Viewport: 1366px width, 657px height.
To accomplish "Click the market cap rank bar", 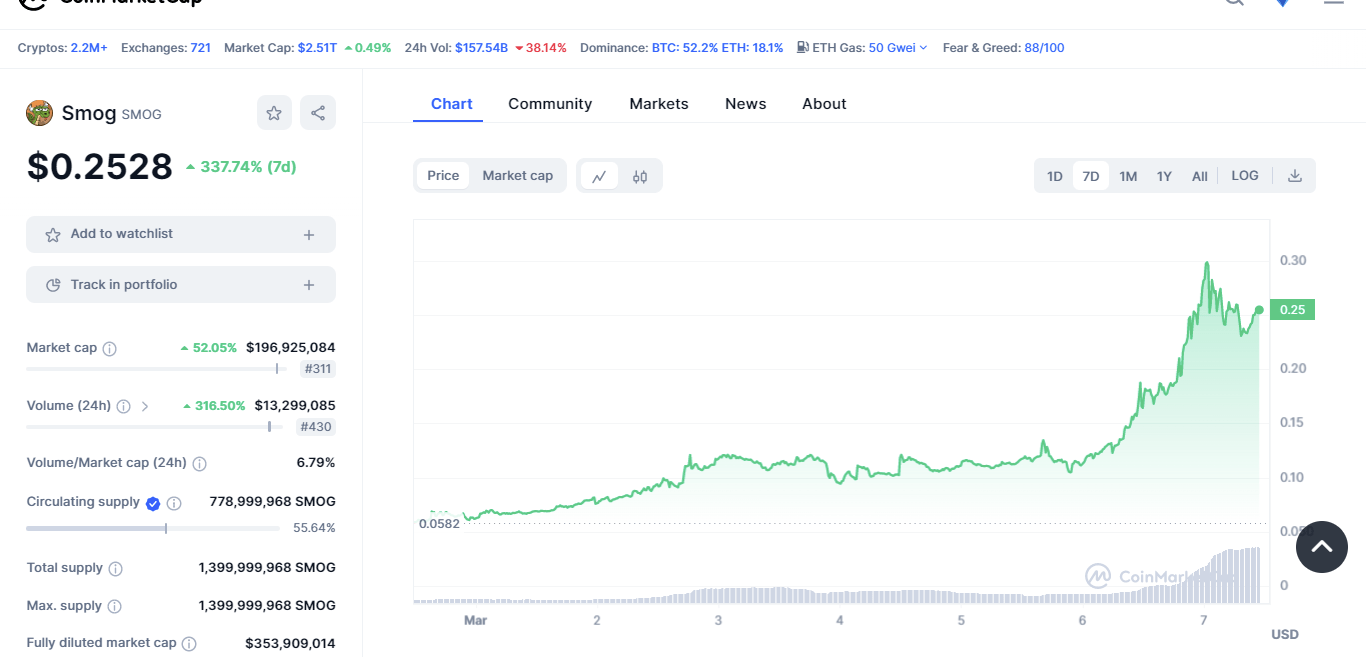I will pos(154,369).
